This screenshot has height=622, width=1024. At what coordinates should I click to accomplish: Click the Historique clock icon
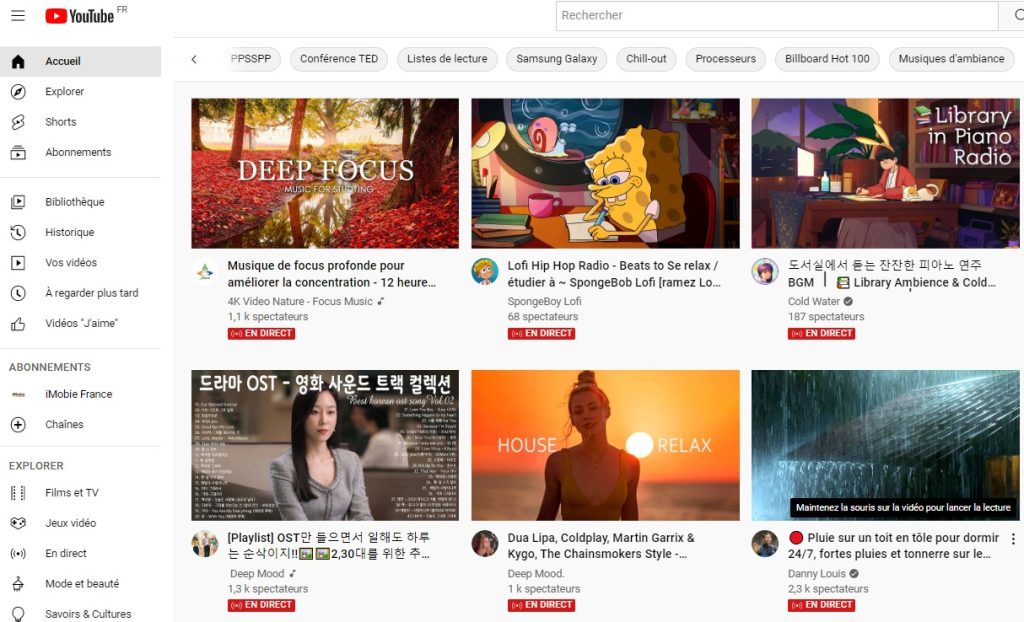point(18,233)
